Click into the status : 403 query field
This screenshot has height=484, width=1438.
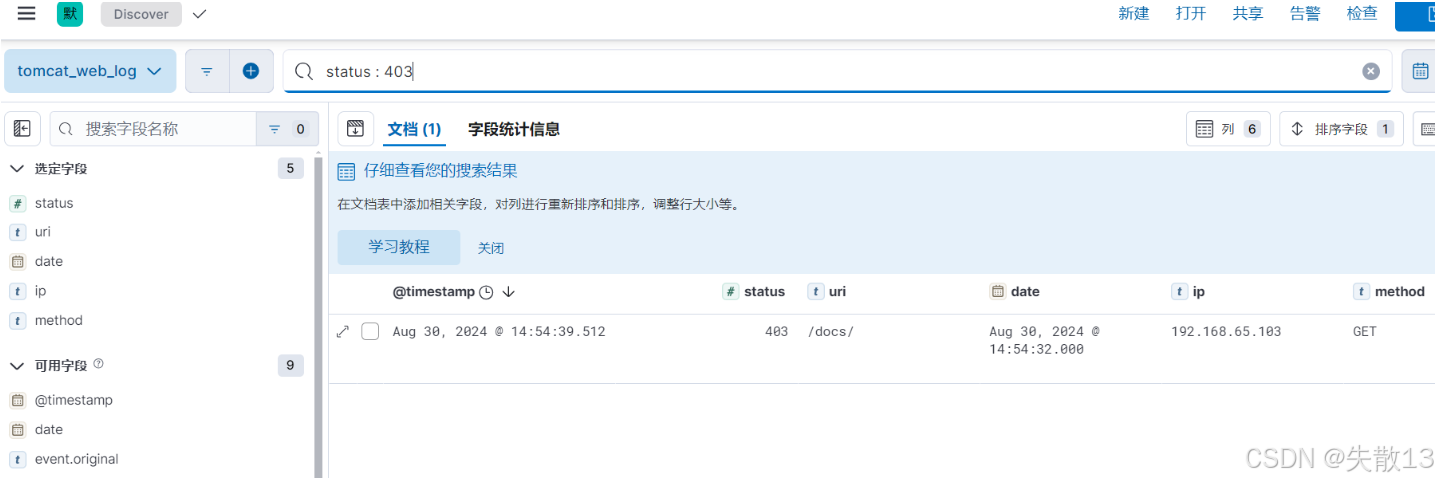836,71
